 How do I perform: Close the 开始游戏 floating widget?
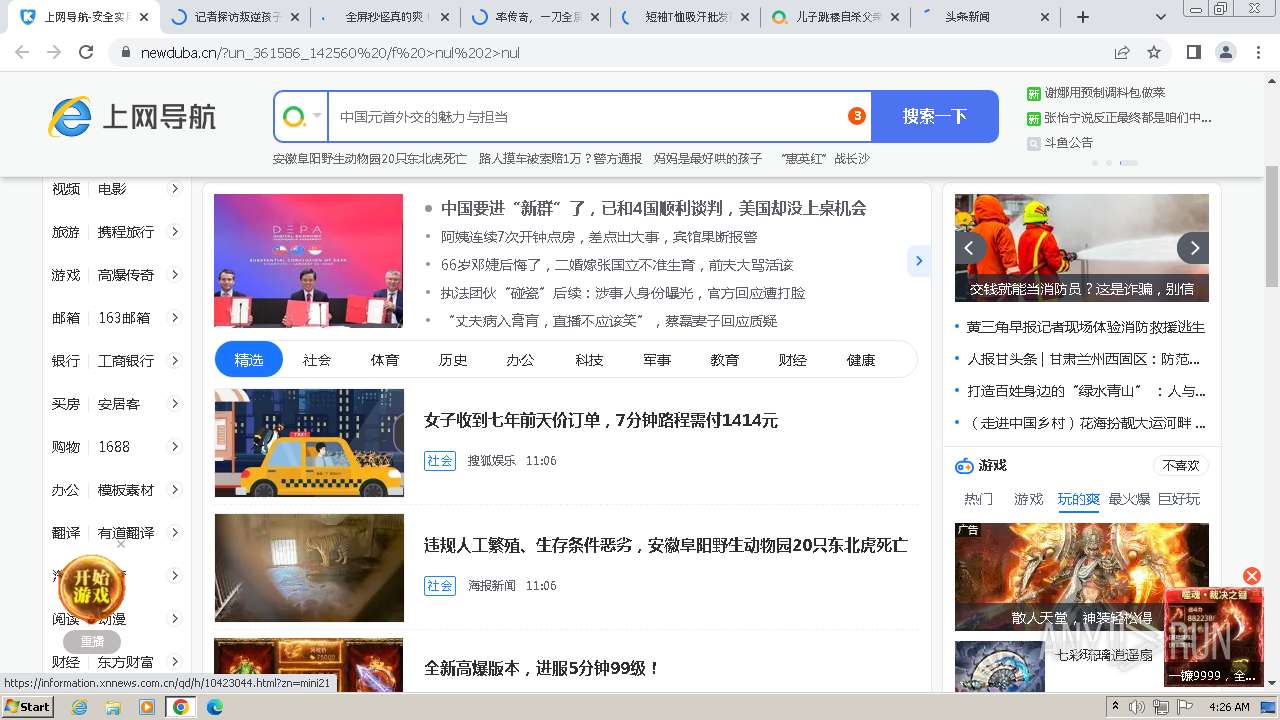(121, 544)
